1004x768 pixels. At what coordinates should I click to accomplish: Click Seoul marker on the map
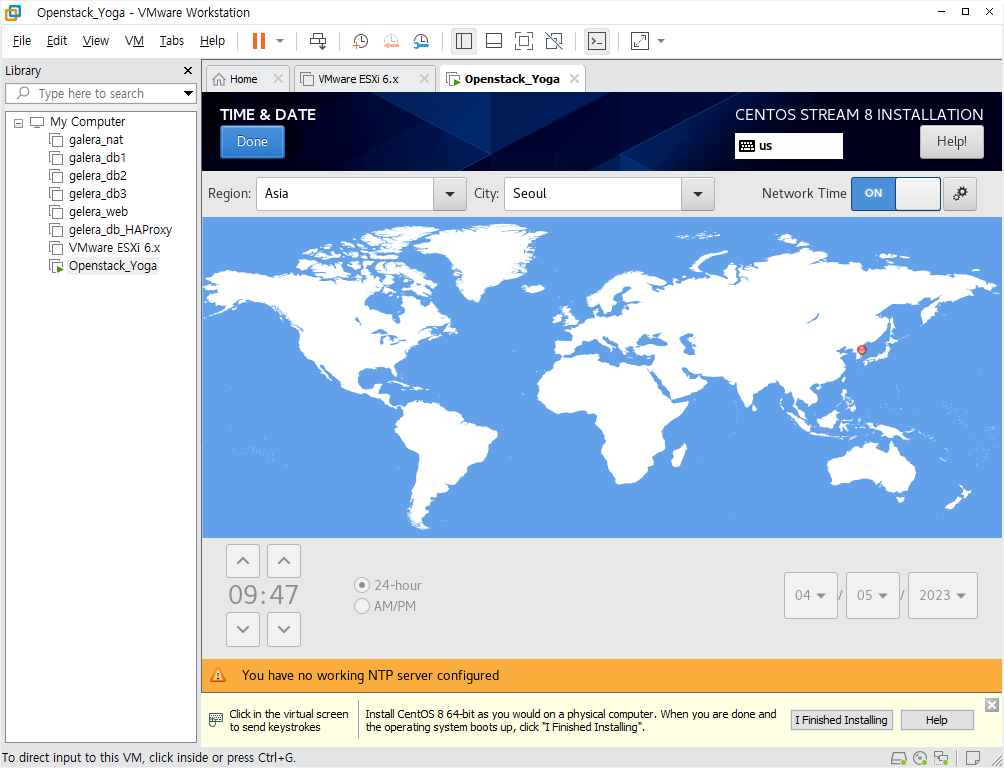[861, 350]
